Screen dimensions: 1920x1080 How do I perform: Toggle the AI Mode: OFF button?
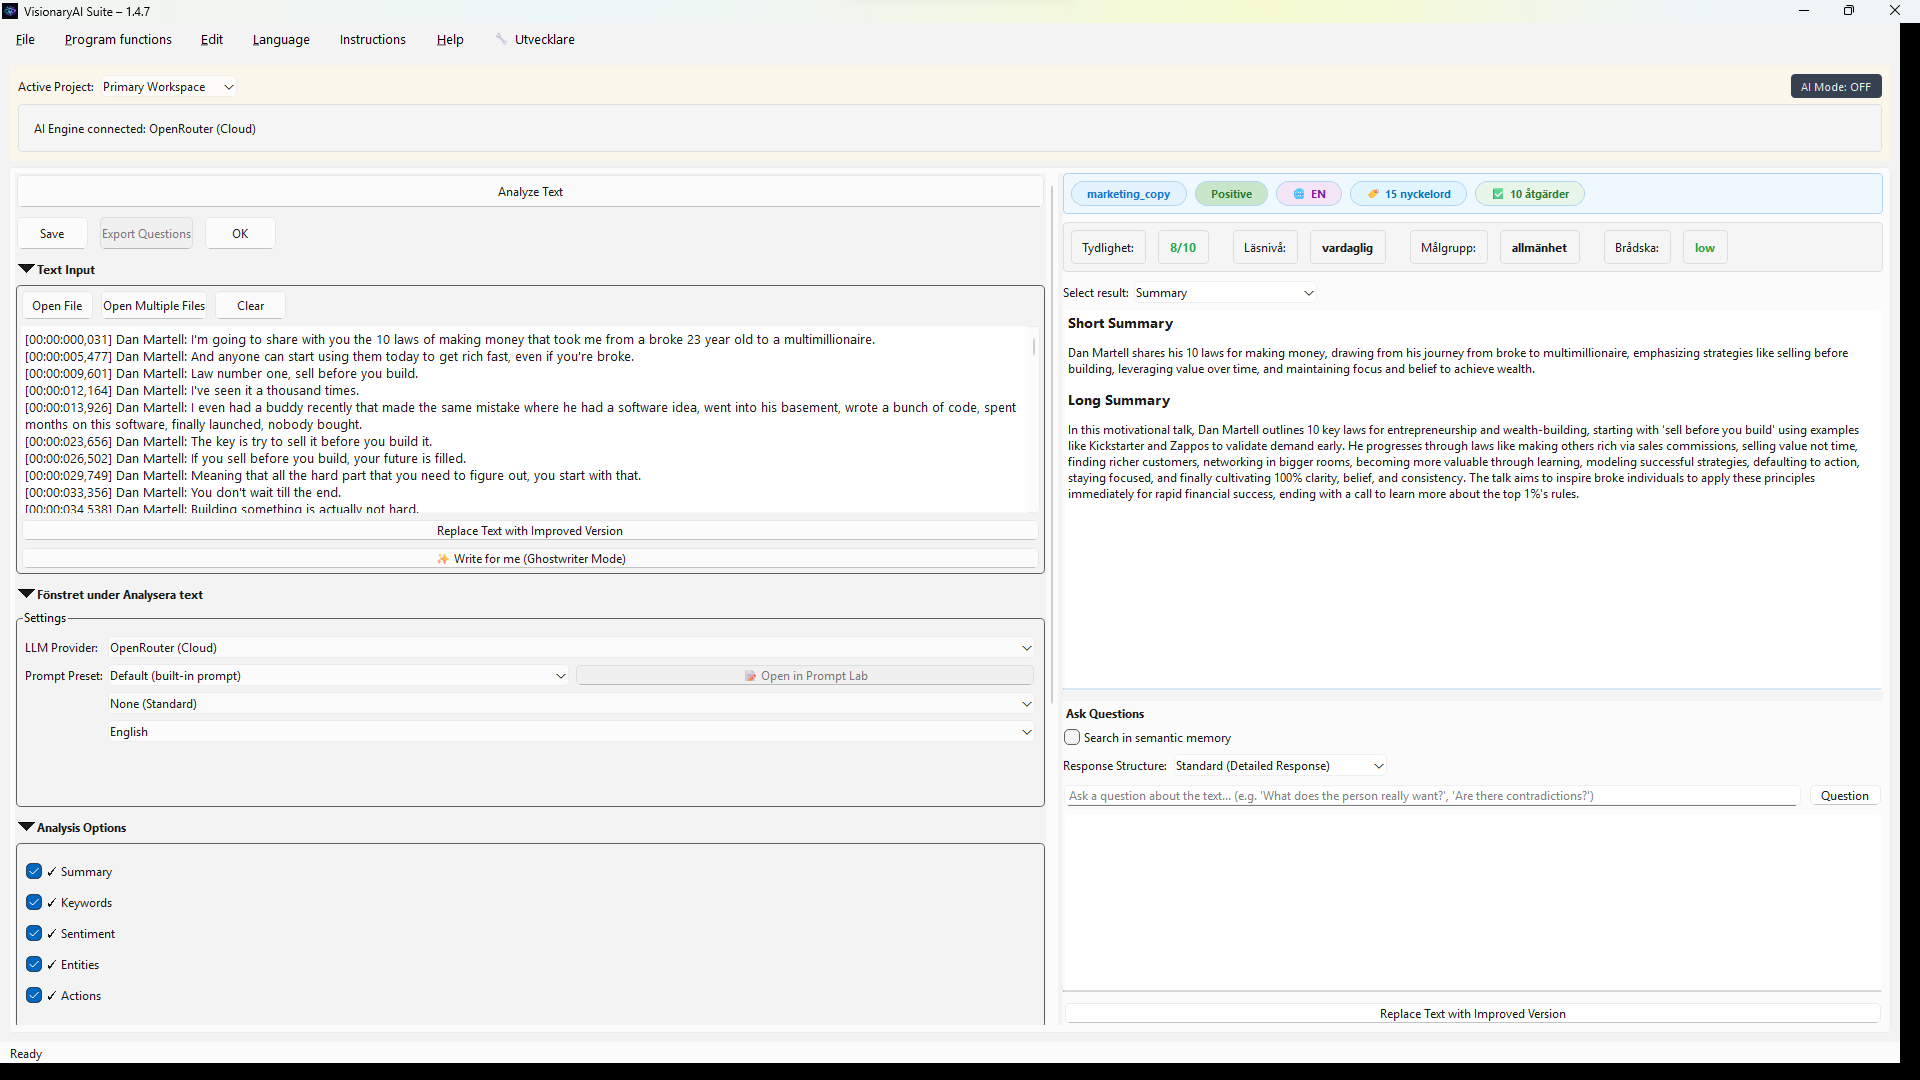tap(1834, 87)
